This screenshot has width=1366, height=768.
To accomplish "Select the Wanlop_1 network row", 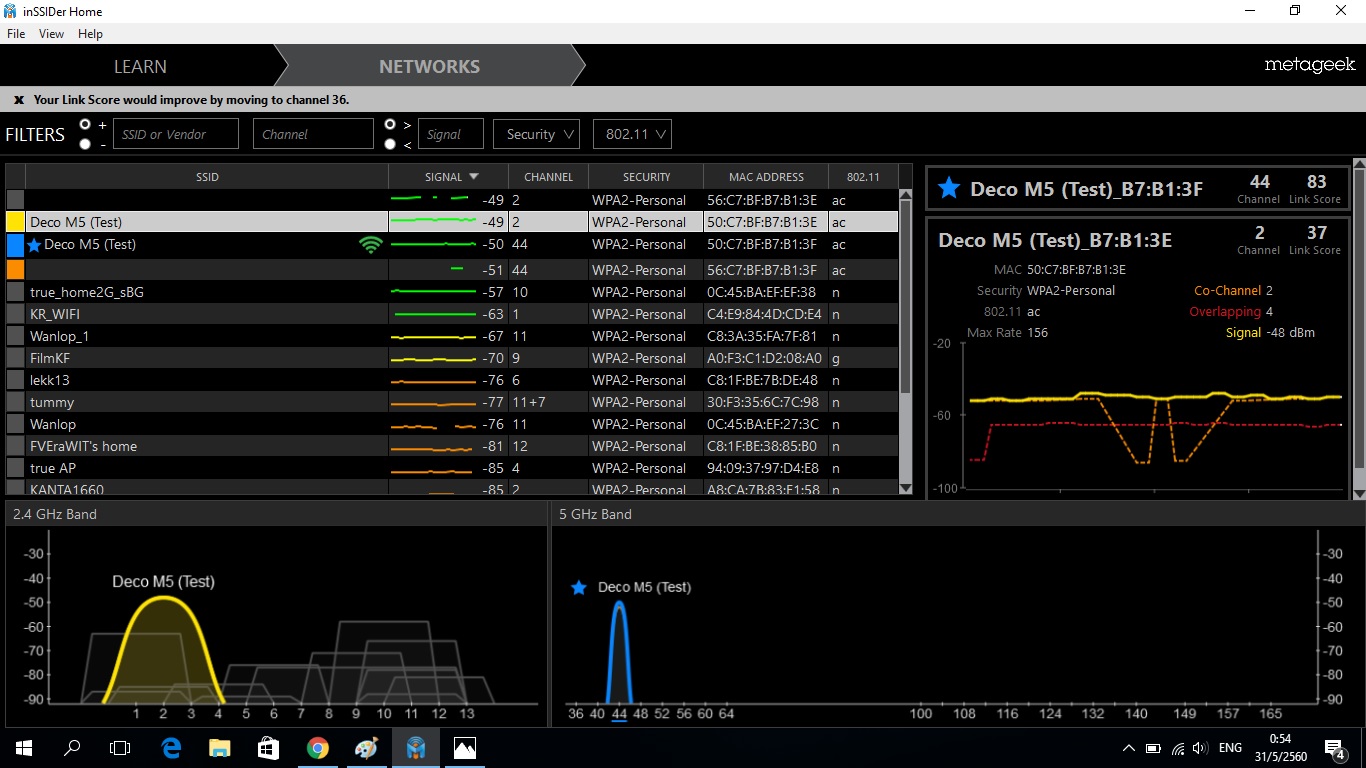I will tap(452, 336).
